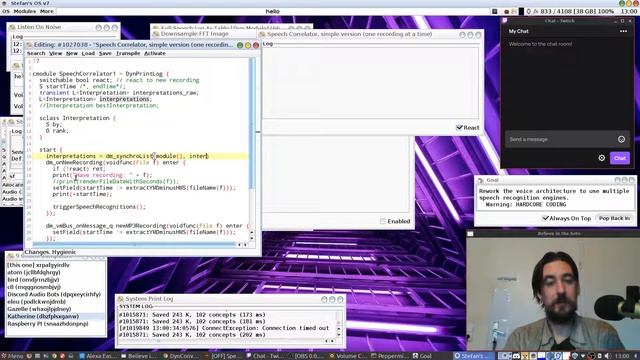The height and width of the screenshot is (360, 640).
Task: Click Save in the editor menu
Action: 105,53
